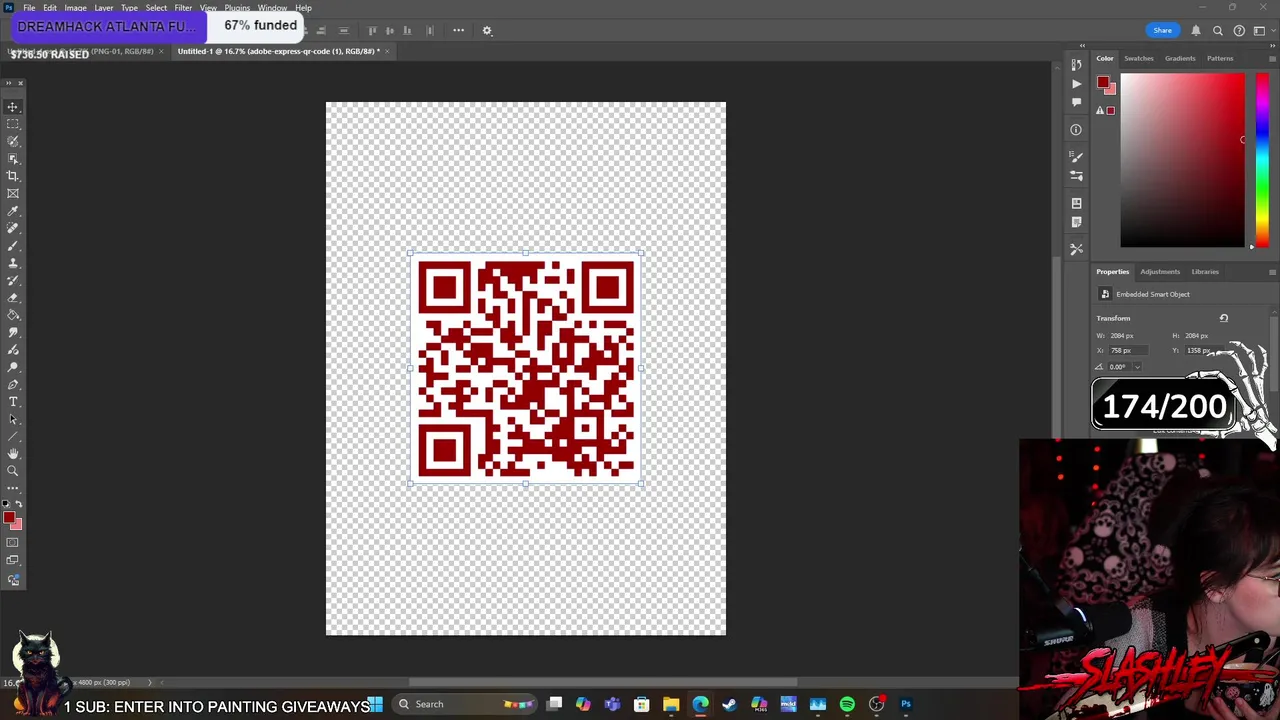
Task: Expand the icon strip double-arrow
Action: click(x=1082, y=45)
